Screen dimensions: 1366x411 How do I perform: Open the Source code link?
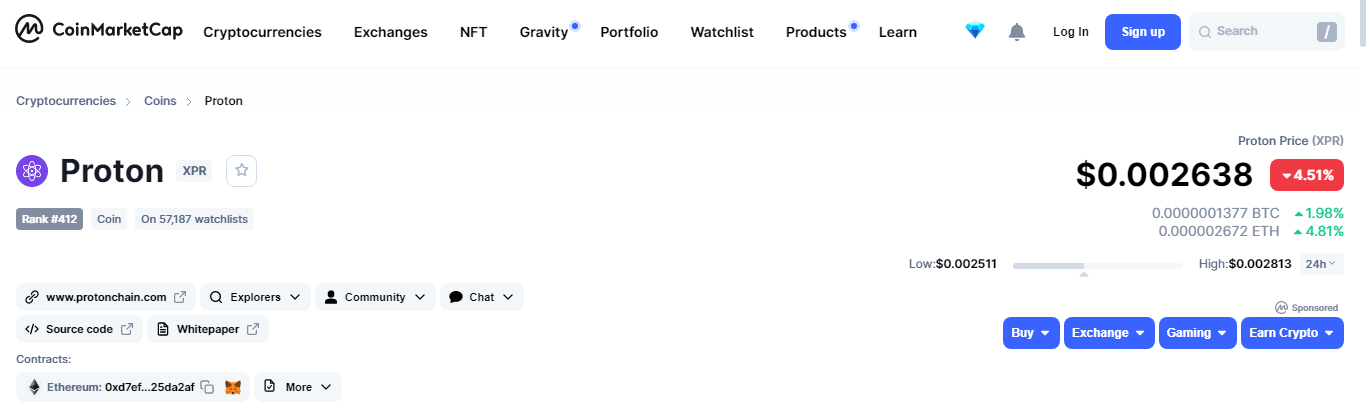pos(79,329)
